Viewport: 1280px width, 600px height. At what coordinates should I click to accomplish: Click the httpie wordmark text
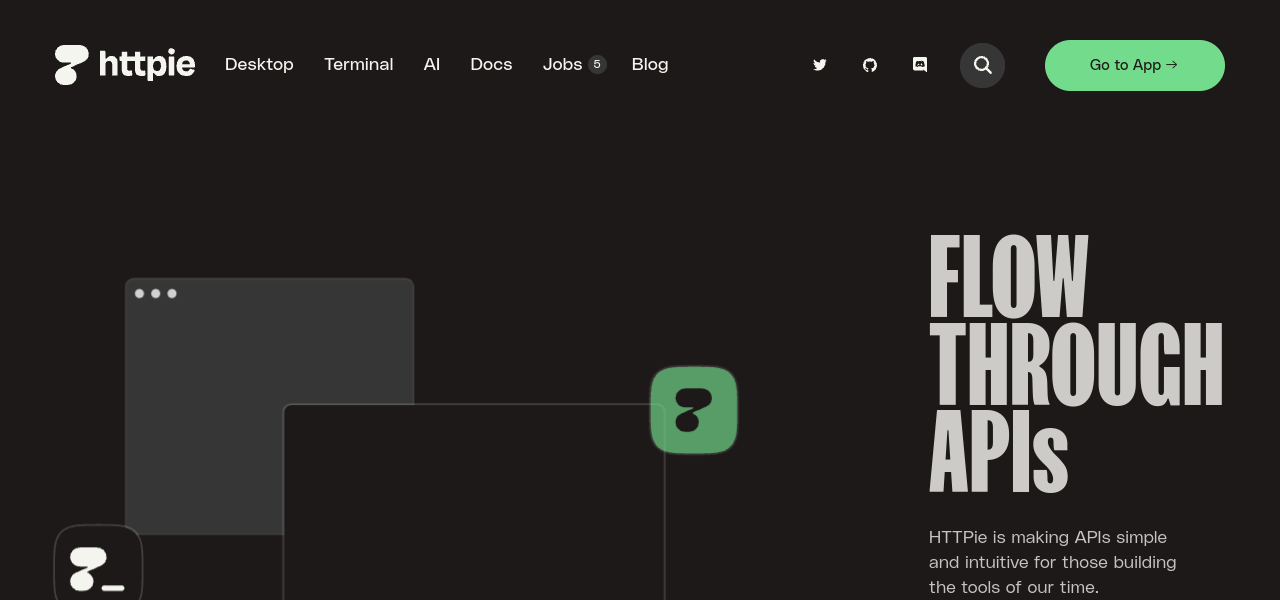pos(147,65)
